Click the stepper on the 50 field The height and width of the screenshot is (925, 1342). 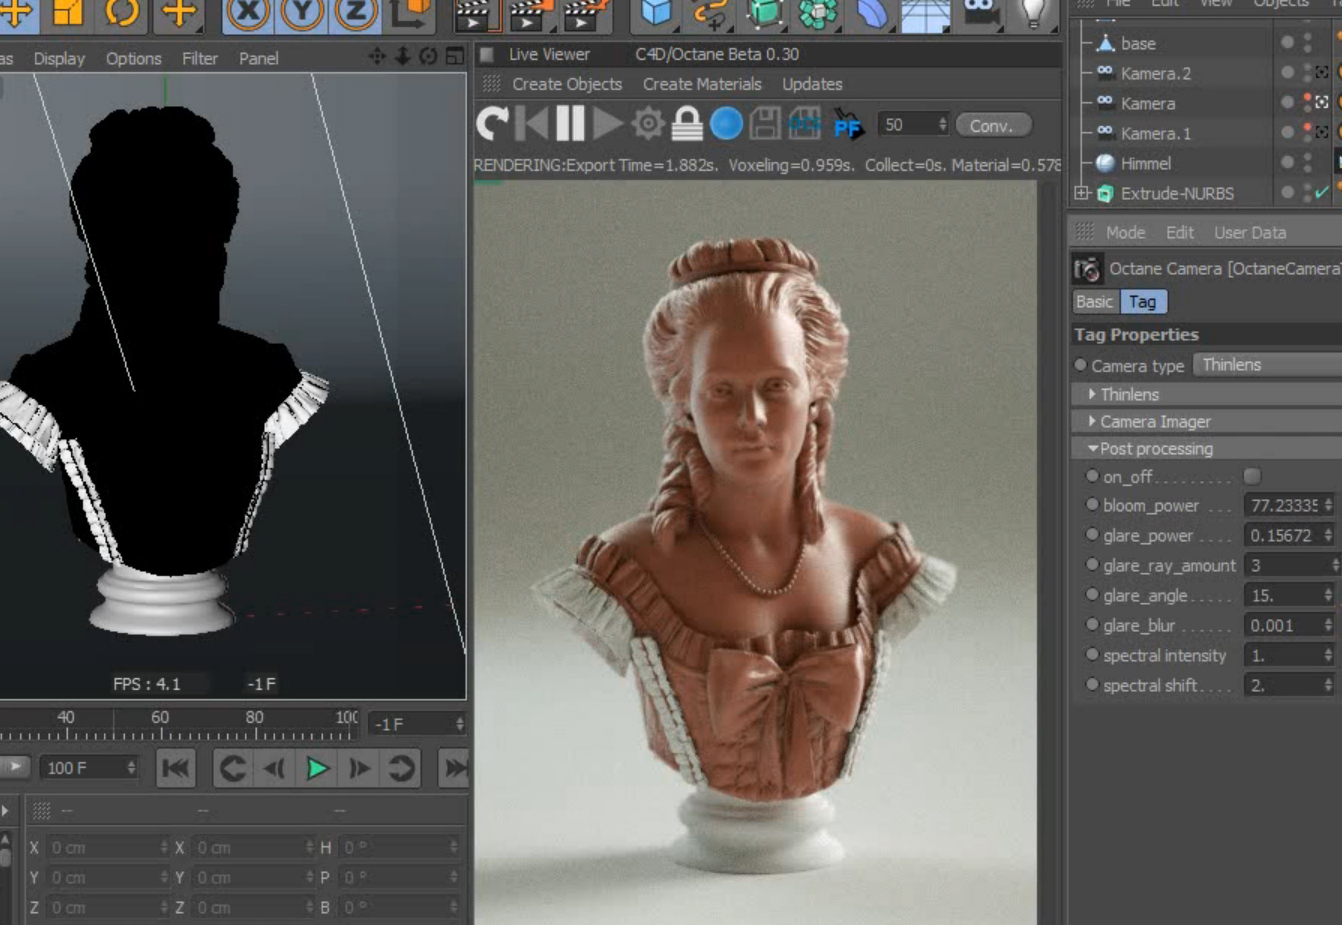pyautogui.click(x=942, y=124)
